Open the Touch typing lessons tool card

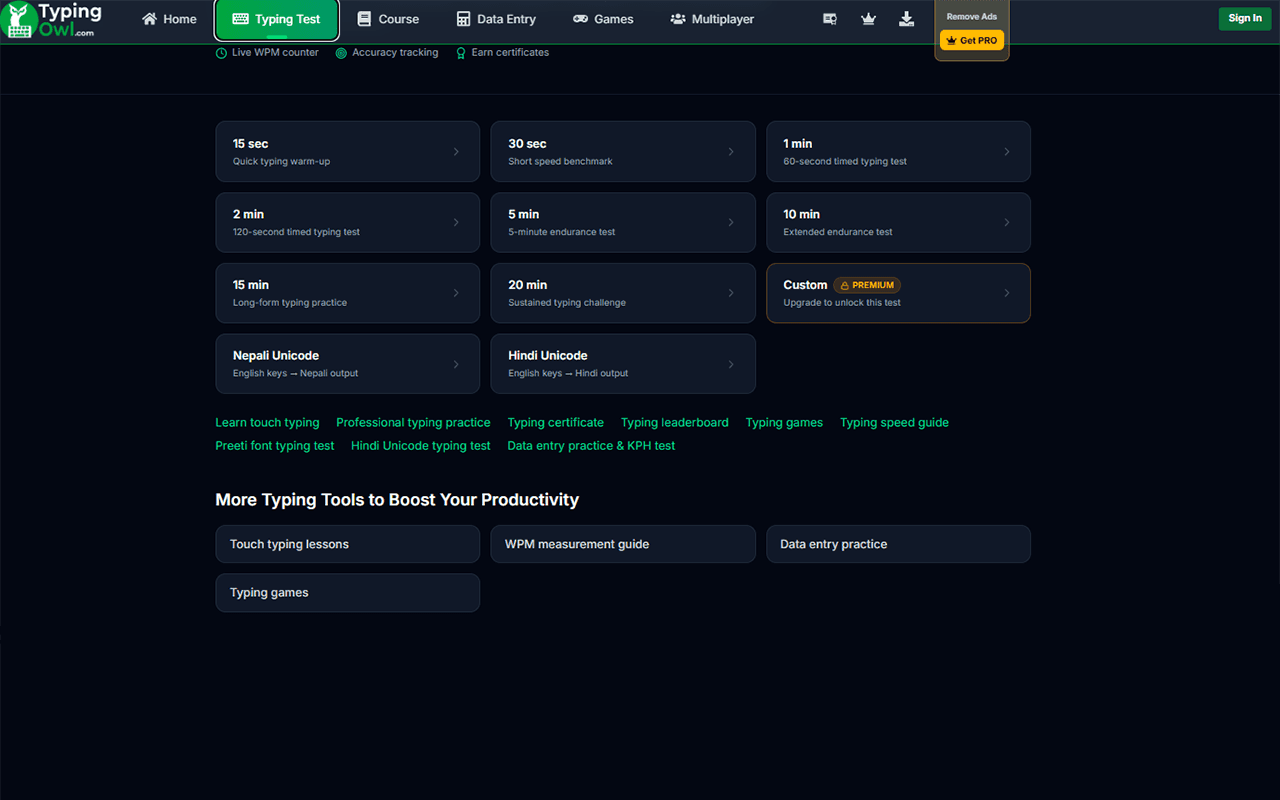348,544
